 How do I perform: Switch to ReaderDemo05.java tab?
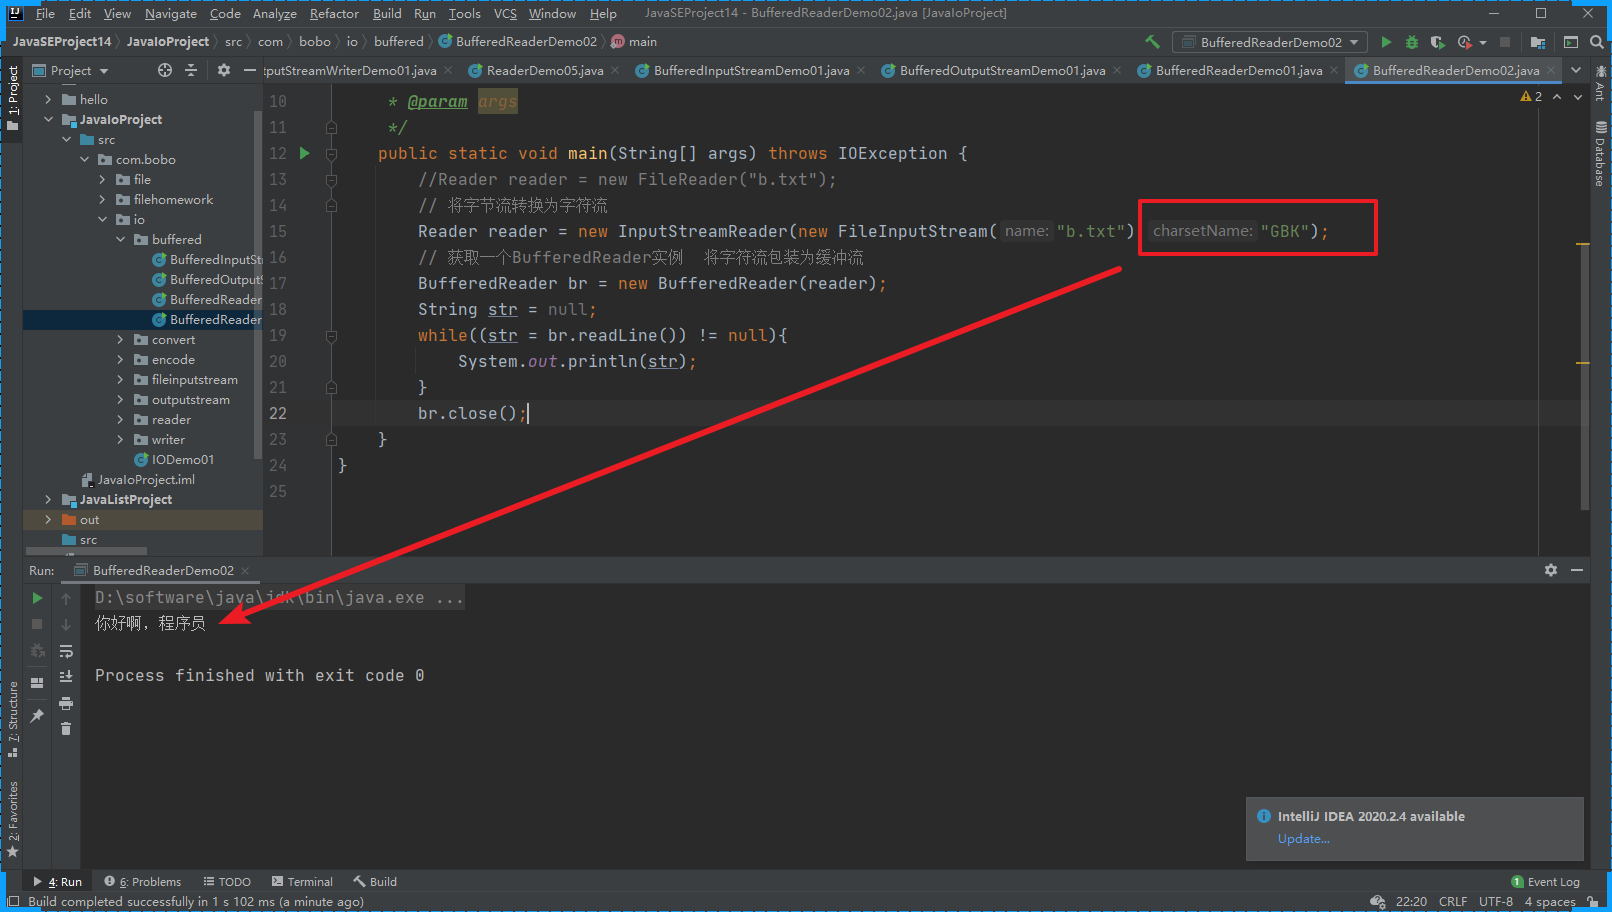point(544,70)
